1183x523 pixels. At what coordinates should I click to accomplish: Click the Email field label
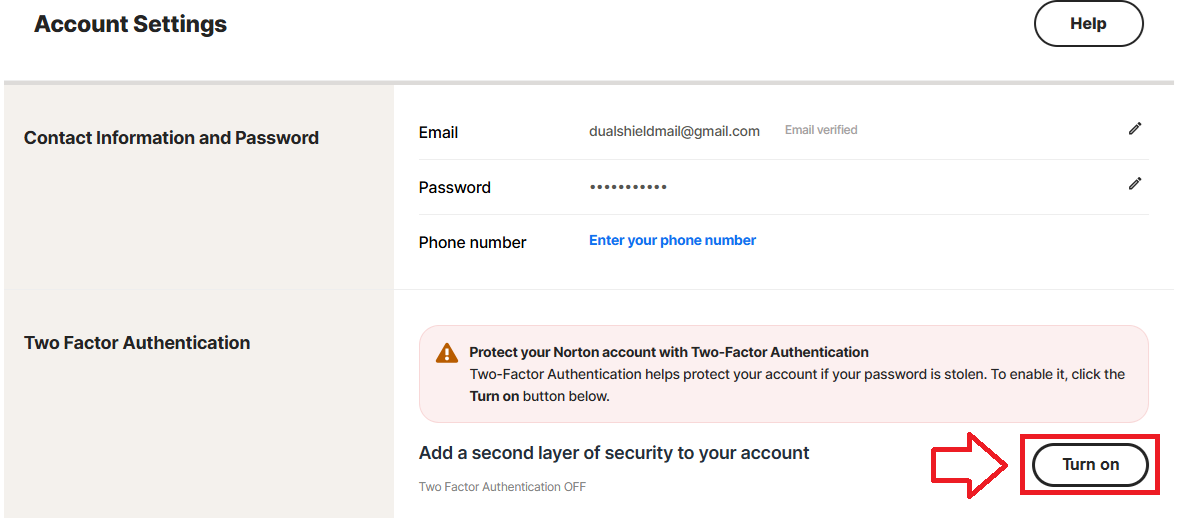[x=438, y=132]
